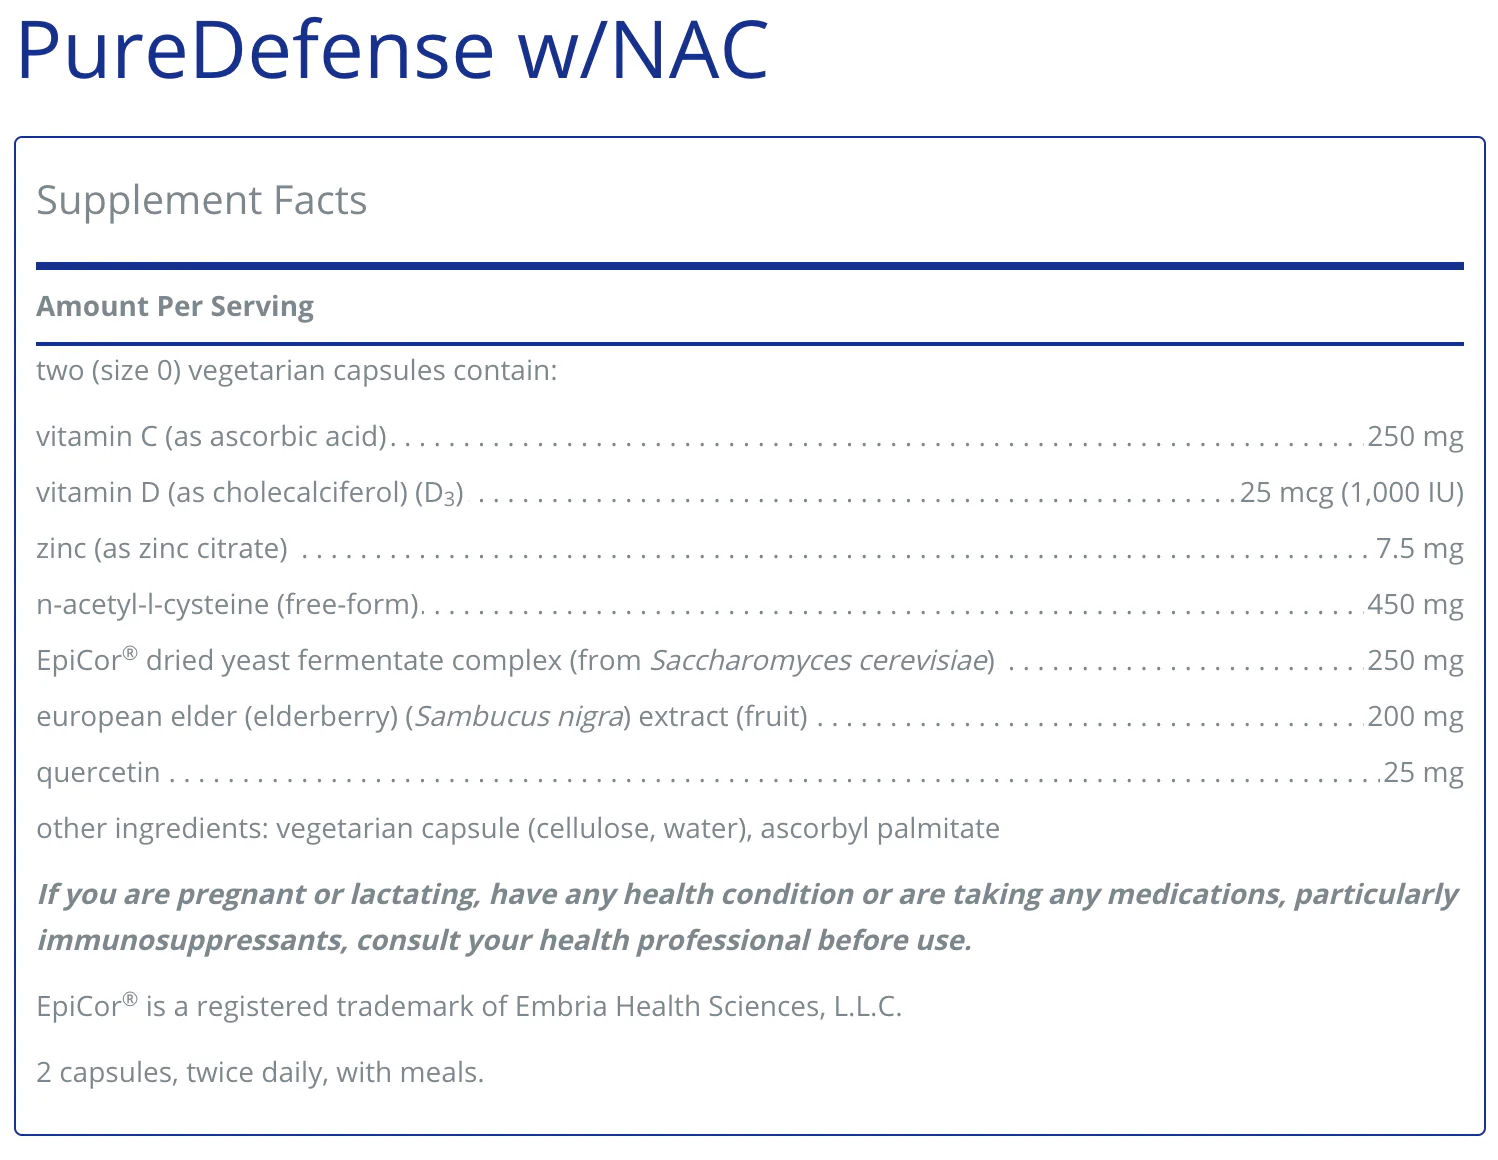Screen dimensions: 1498x1160
Task: Select the vitamin D cholecalciferol row
Action: pos(750,493)
